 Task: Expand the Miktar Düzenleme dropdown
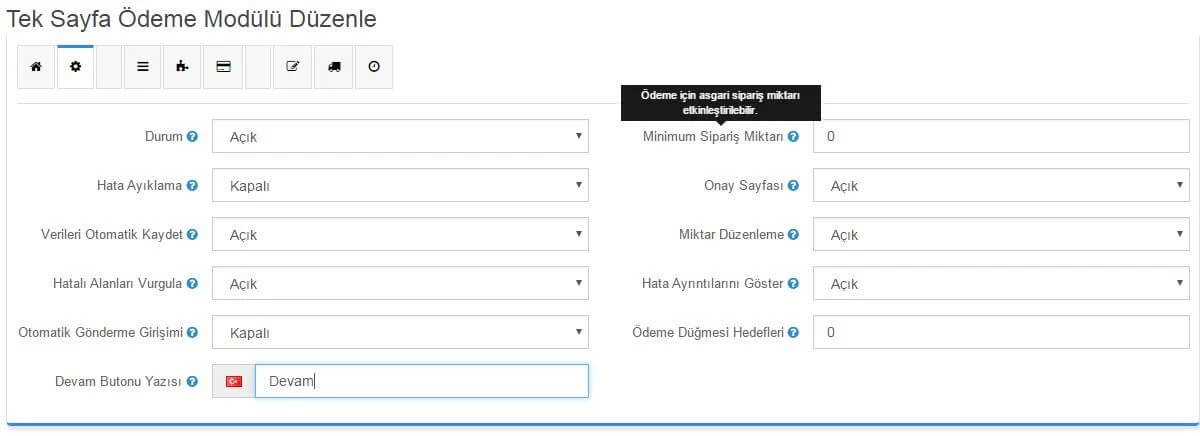(1001, 234)
